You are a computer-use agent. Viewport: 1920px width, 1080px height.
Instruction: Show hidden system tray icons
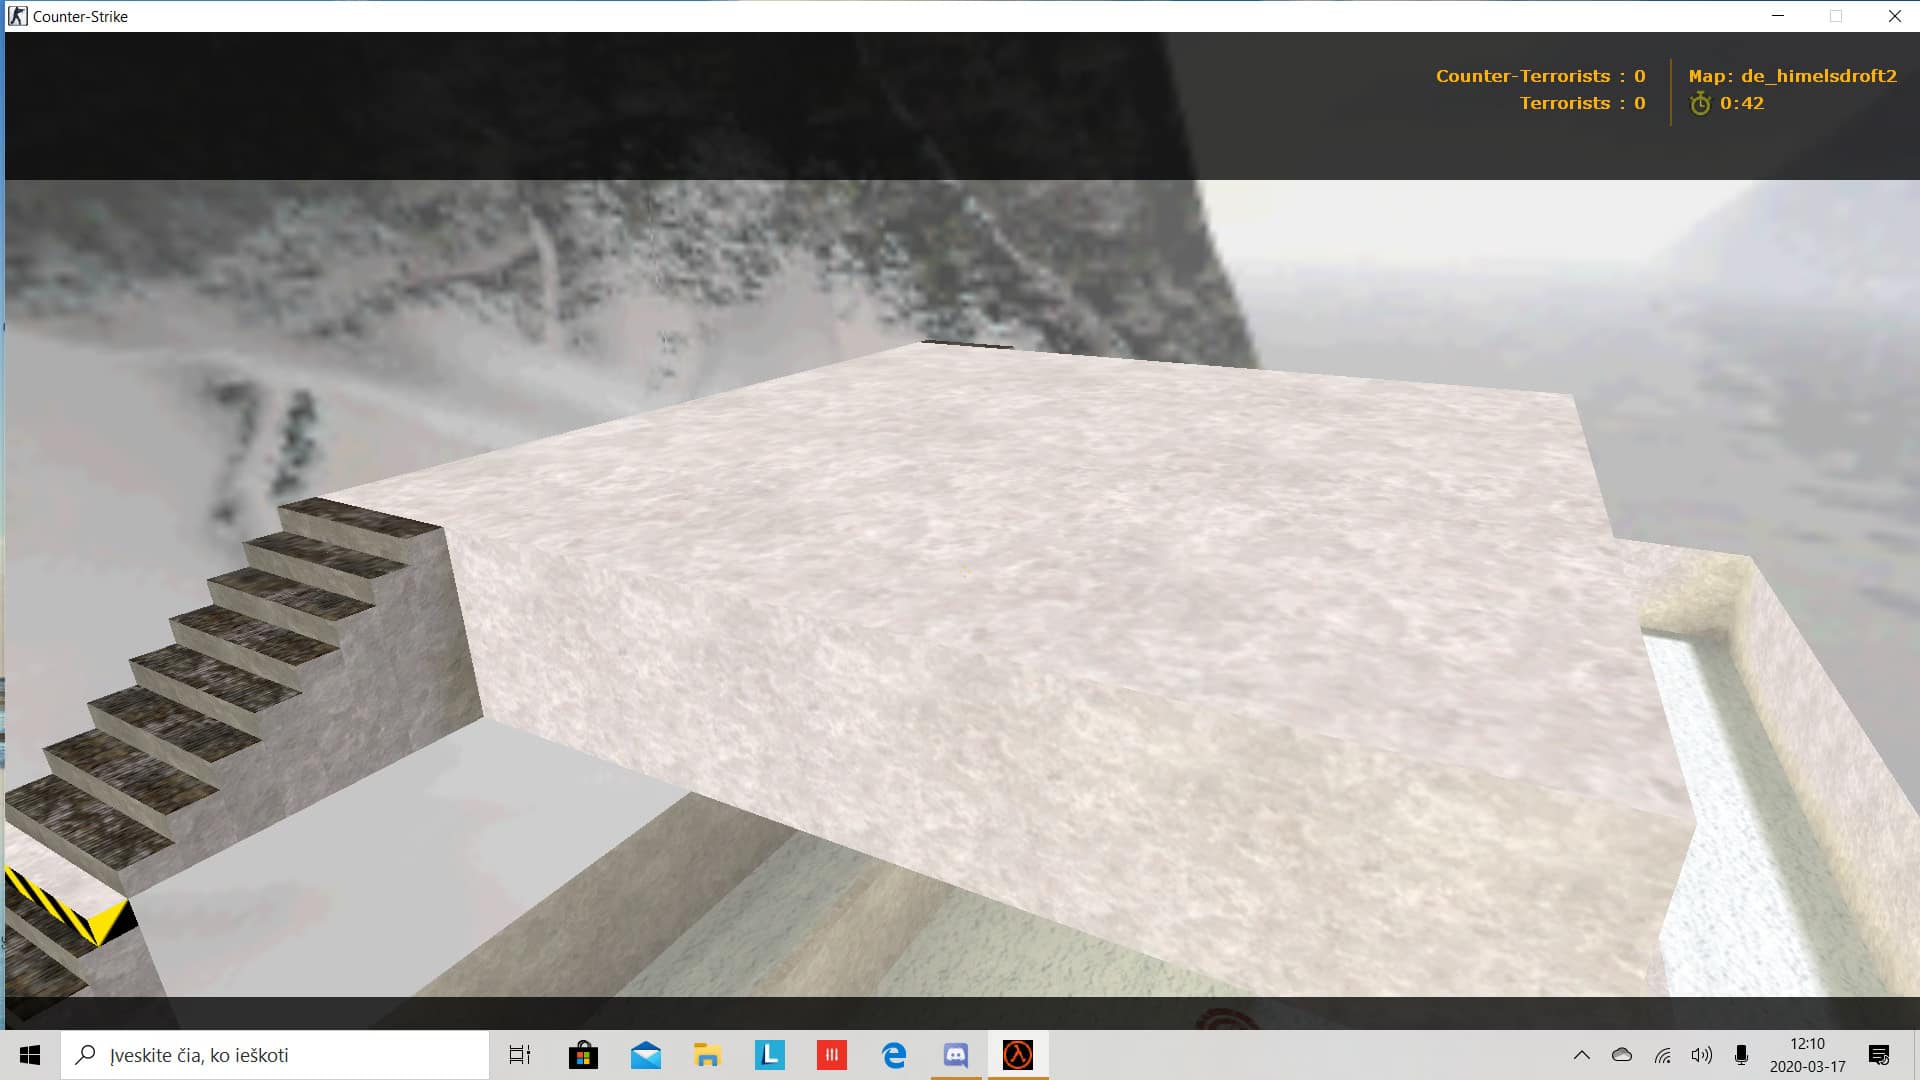point(1582,1055)
